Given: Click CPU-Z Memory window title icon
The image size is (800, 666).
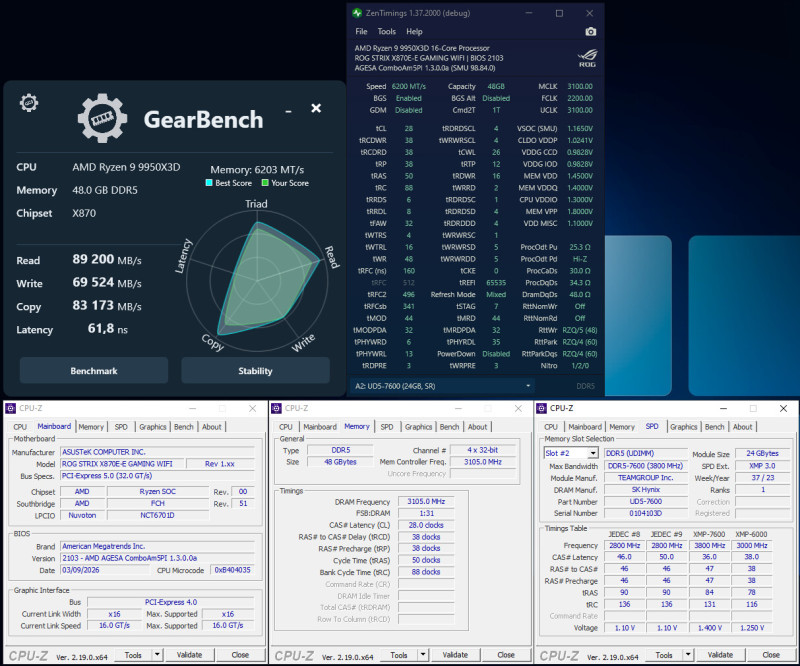Looking at the screenshot, I should (x=276, y=408).
